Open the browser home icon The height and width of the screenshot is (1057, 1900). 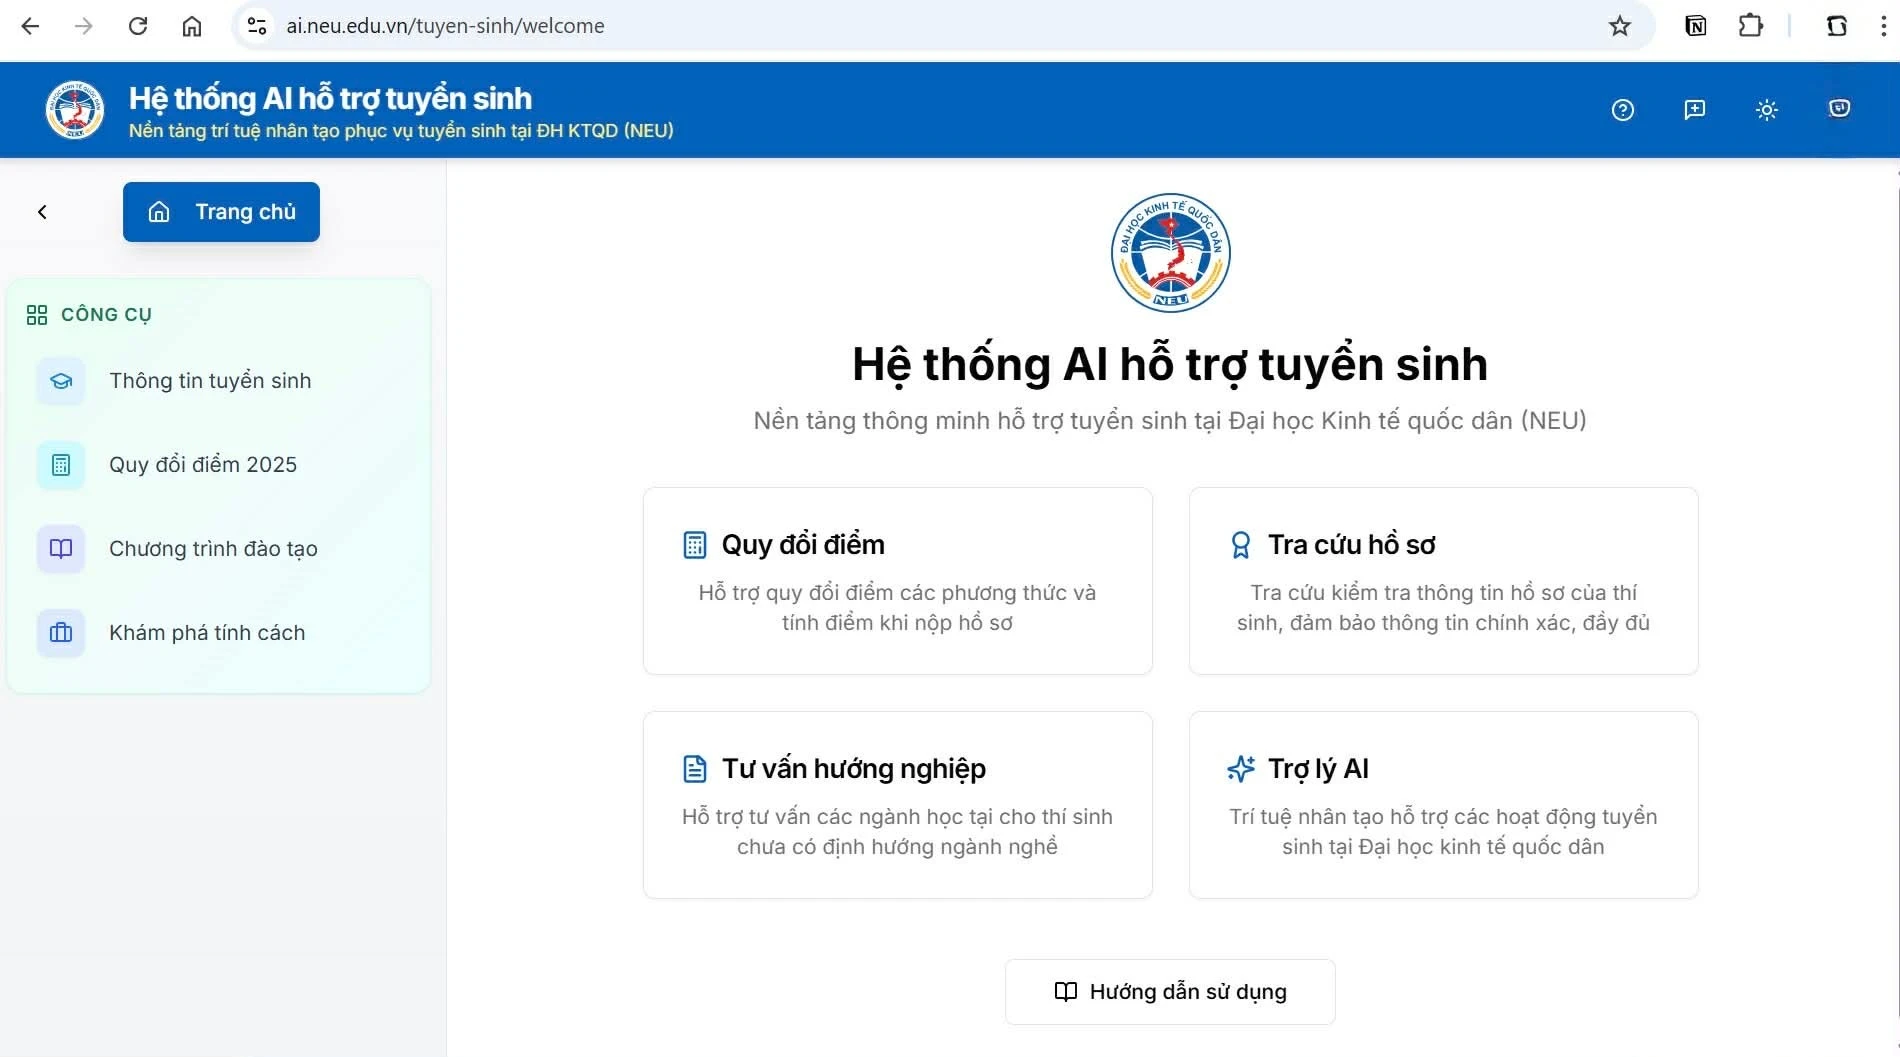point(192,26)
